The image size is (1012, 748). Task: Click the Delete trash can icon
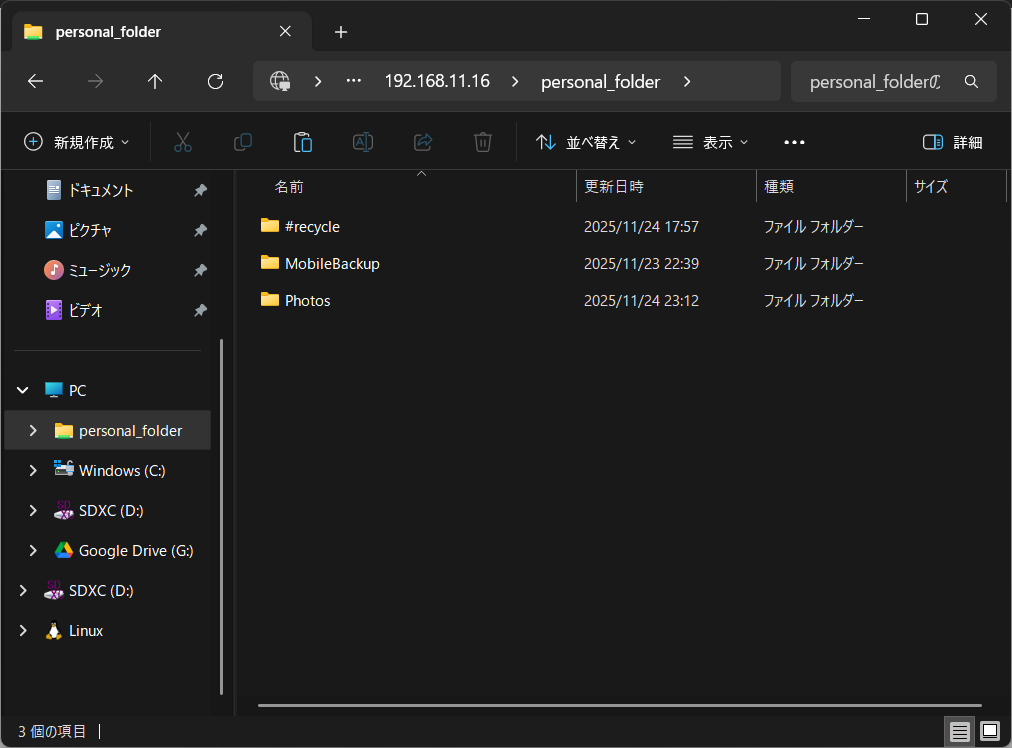(483, 142)
